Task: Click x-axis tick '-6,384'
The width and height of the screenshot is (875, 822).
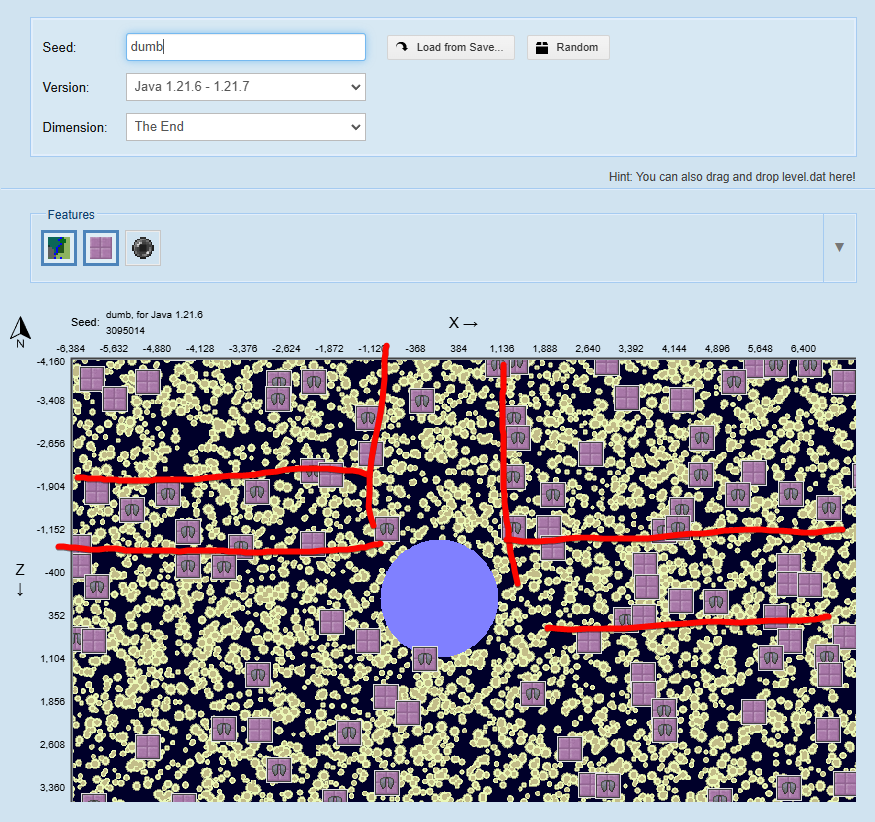Action: coord(71,349)
